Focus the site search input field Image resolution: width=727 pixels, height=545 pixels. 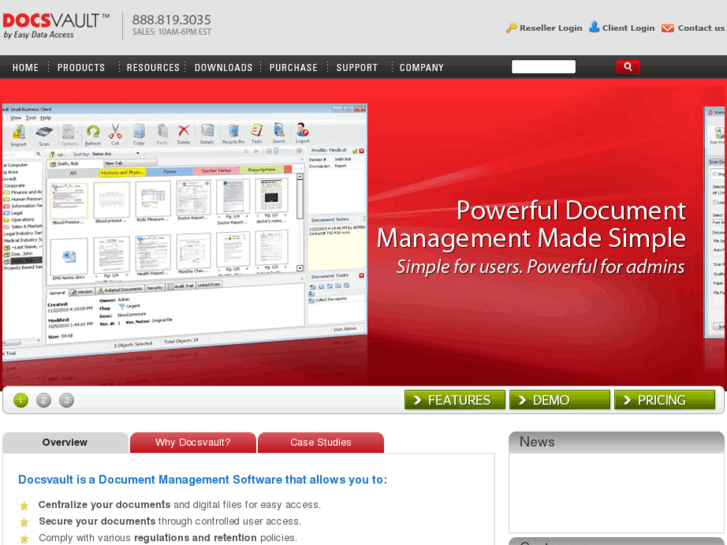[543, 67]
